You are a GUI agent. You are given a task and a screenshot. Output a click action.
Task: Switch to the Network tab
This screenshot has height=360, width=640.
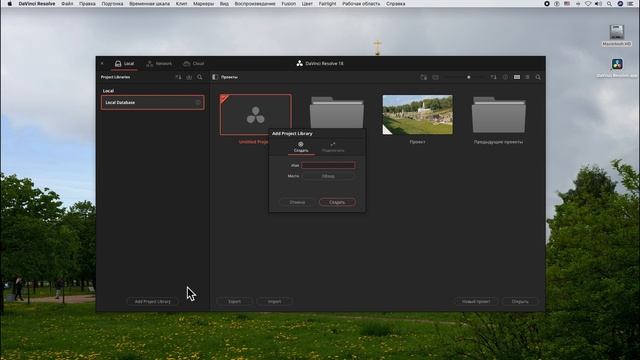pos(159,64)
